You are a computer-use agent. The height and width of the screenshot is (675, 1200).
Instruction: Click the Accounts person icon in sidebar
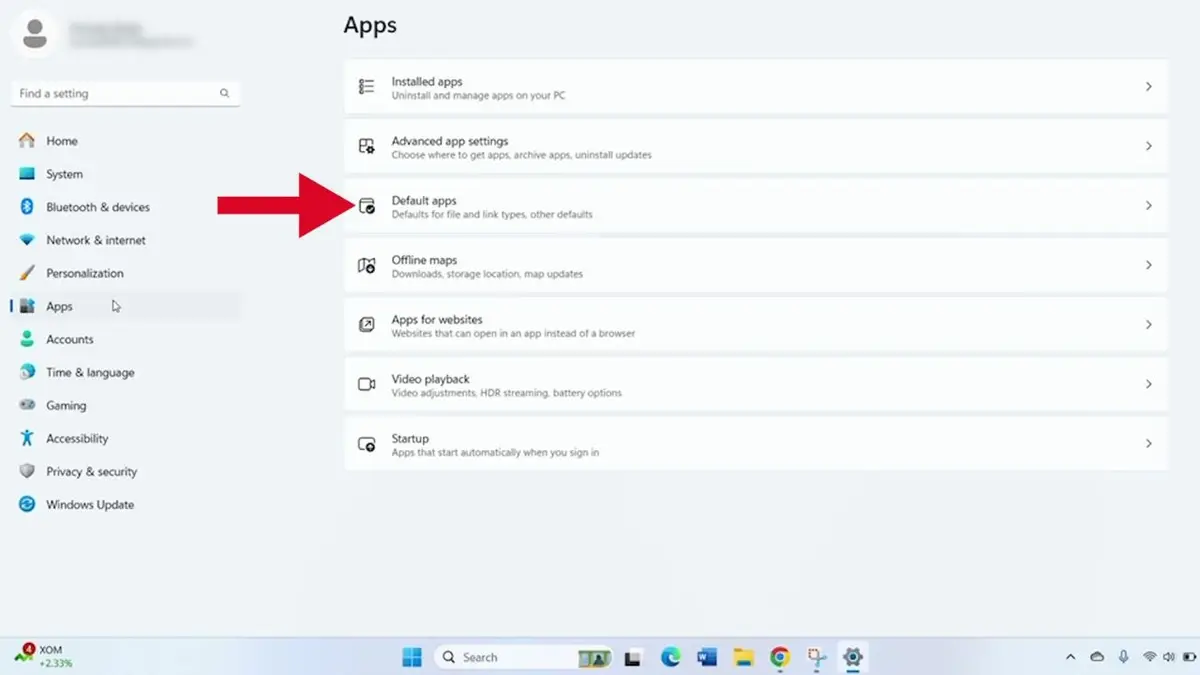point(27,339)
